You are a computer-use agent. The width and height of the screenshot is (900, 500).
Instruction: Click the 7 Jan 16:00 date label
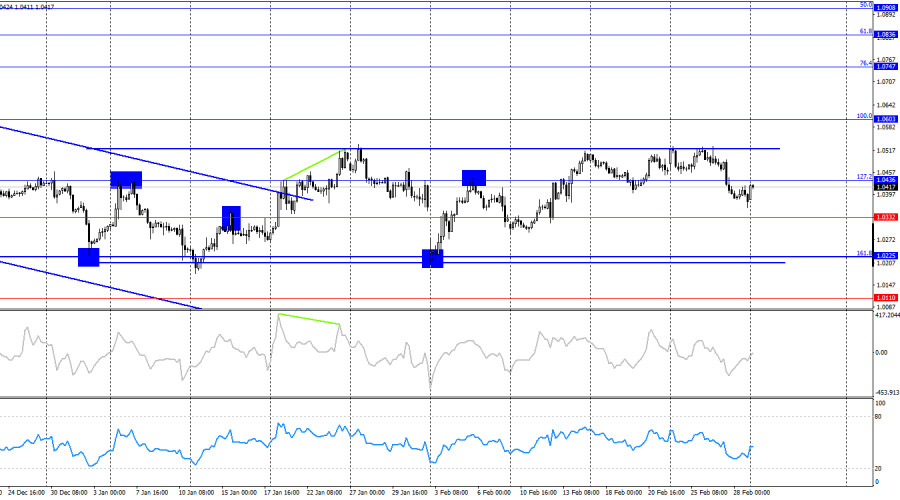click(x=152, y=493)
